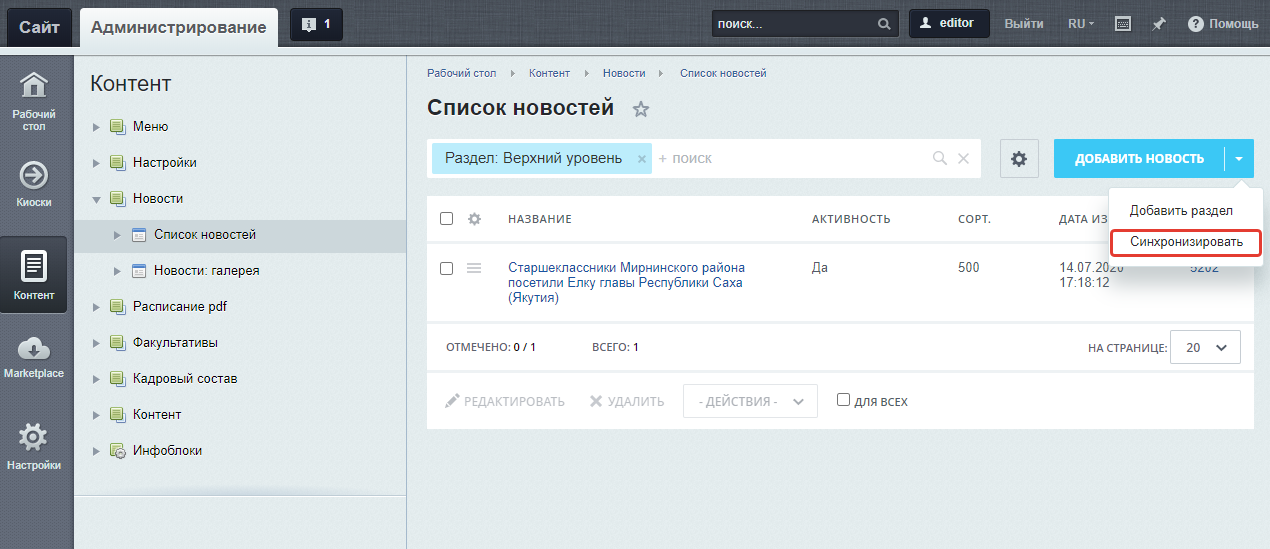1270x549 pixels.
Task: Click the Удалить button
Action: click(627, 401)
